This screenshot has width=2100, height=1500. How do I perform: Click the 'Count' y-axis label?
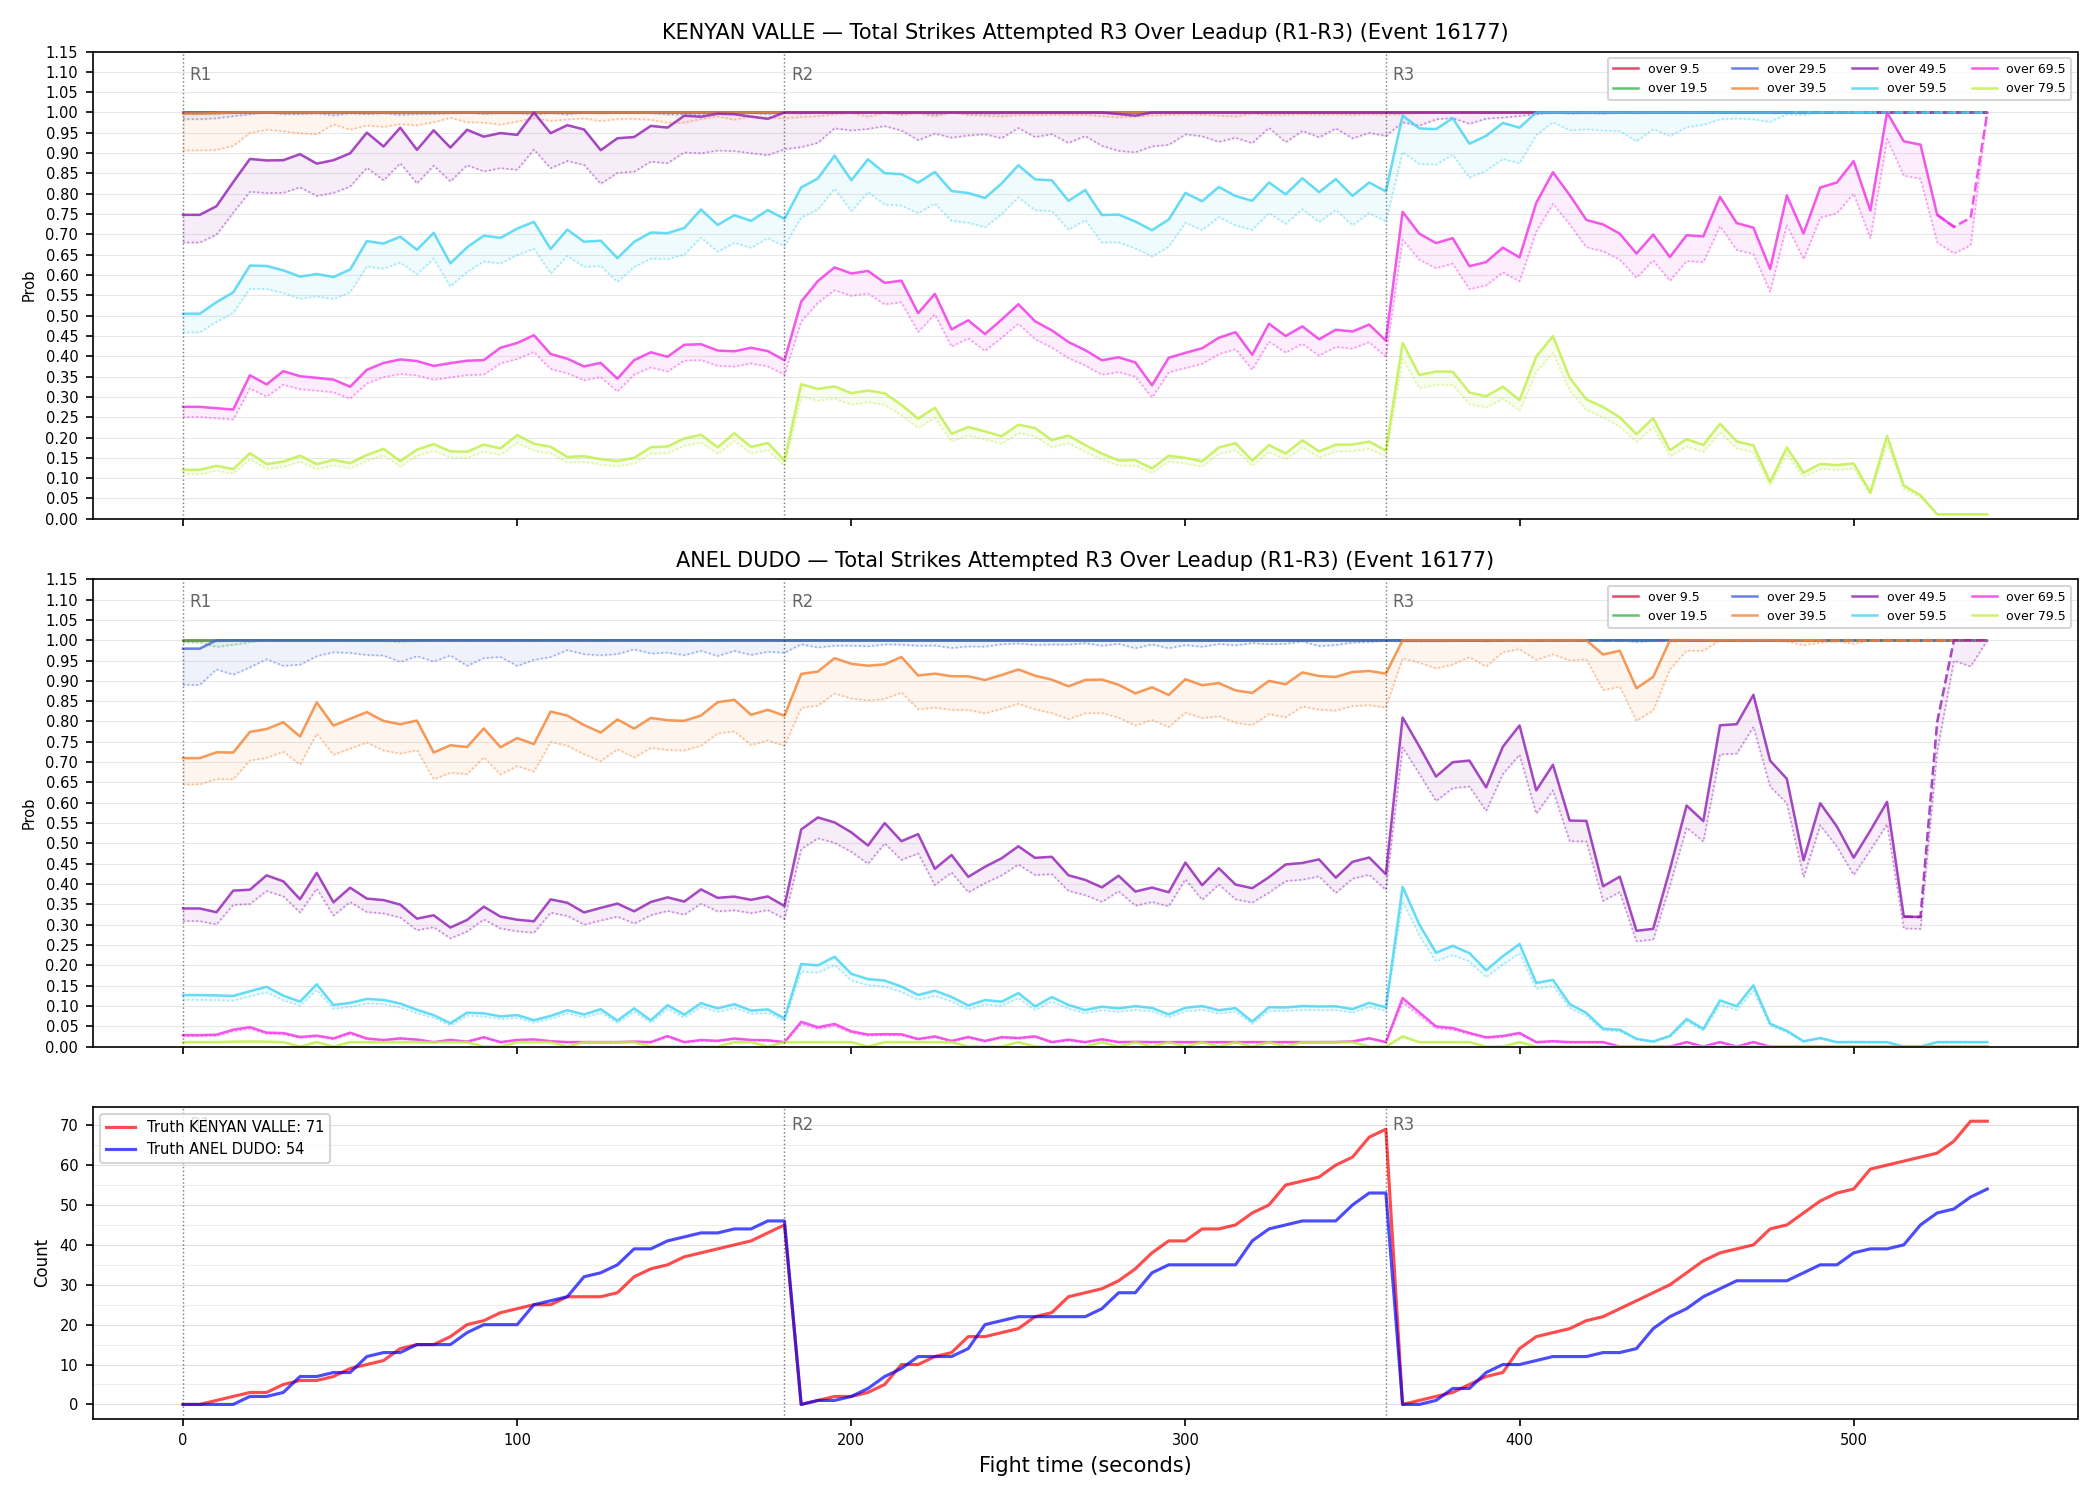41,1263
